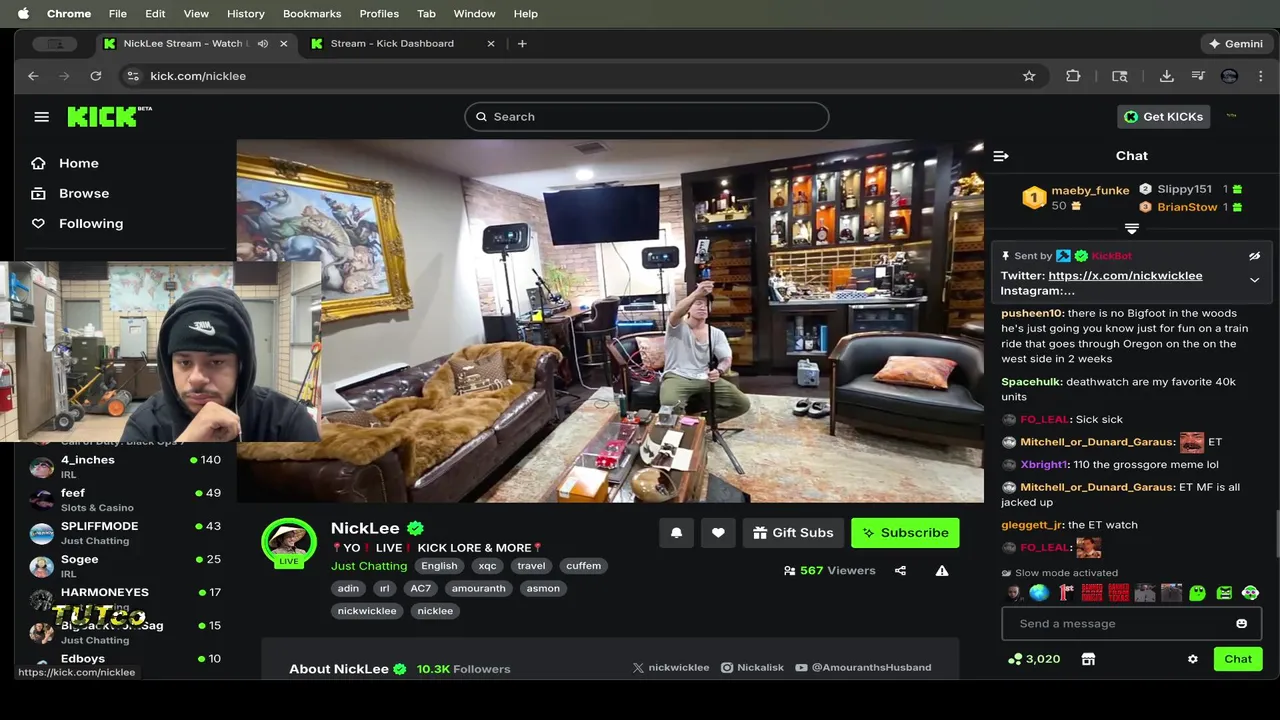Hide the pinned KickBot message

pos(1254,256)
